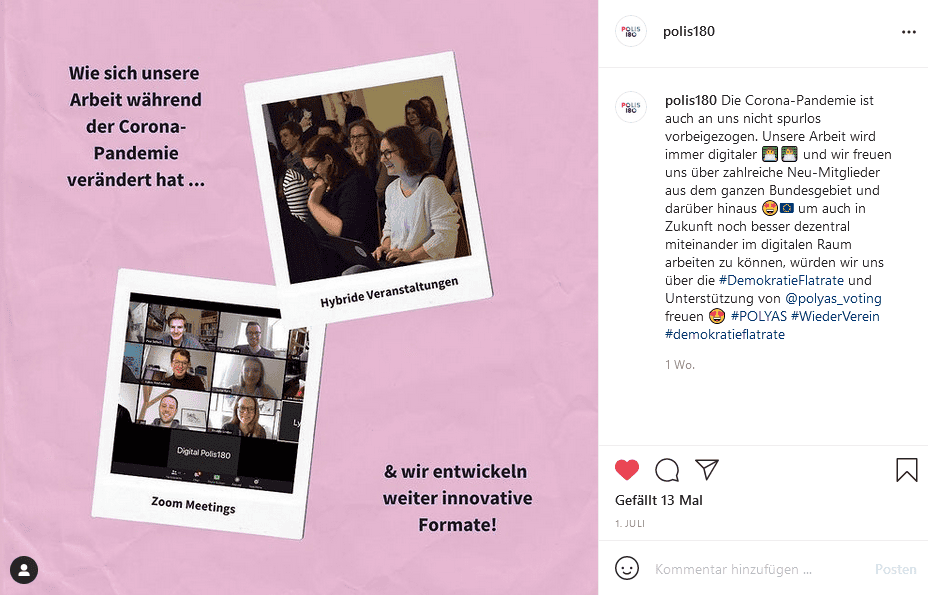Visit the @polyas_voting profile mention
928x595 pixels.
tap(833, 298)
